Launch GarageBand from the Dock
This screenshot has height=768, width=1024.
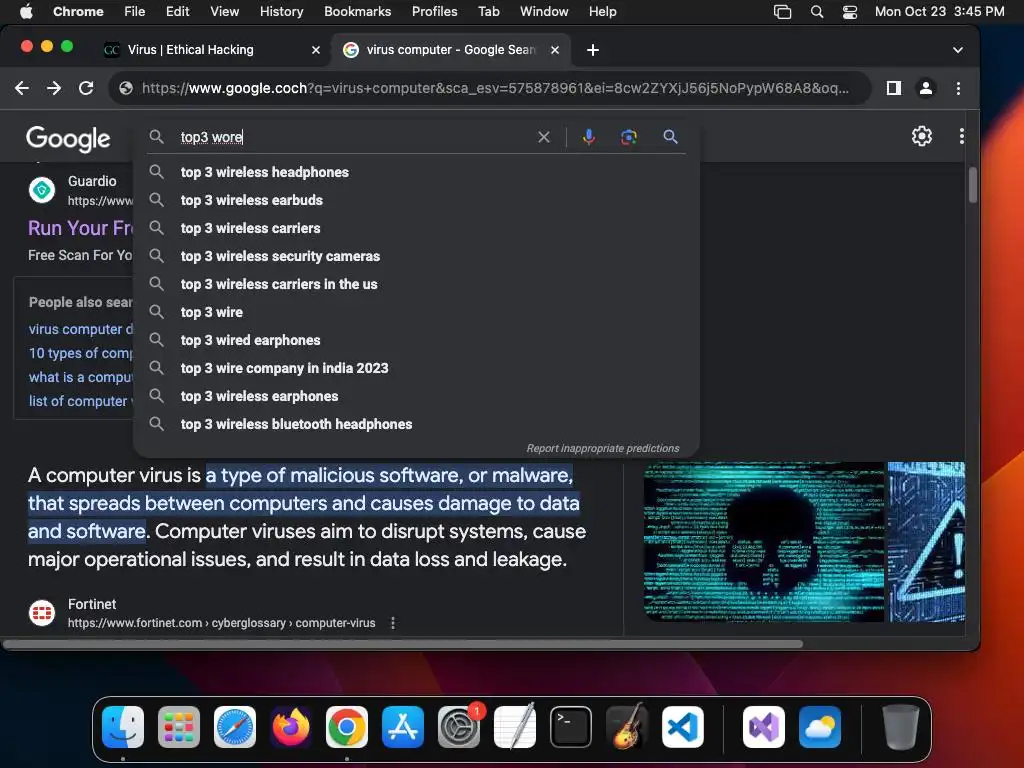[627, 727]
